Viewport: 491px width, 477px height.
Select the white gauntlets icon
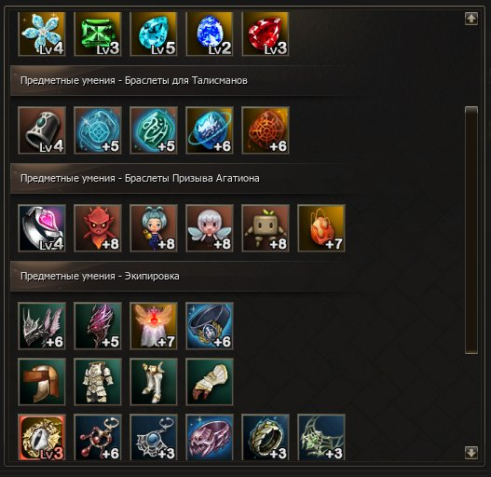[210, 382]
